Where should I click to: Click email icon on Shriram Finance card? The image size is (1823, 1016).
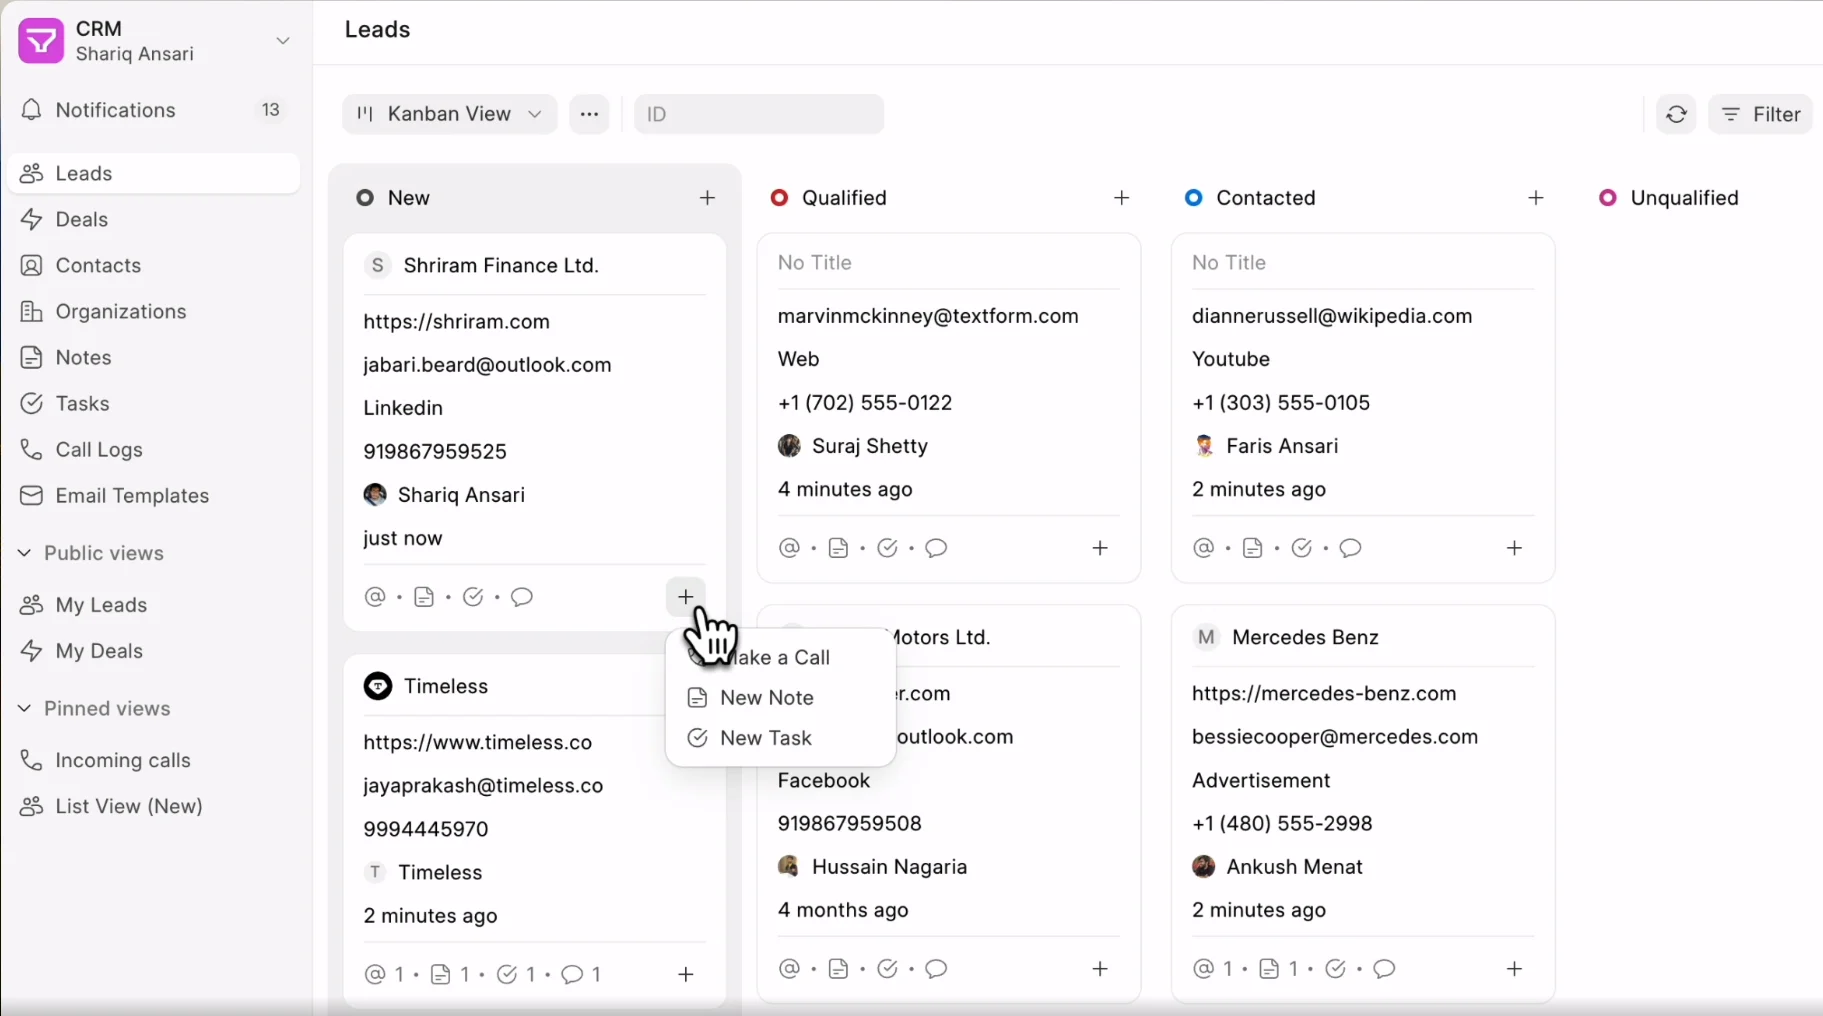pos(375,597)
